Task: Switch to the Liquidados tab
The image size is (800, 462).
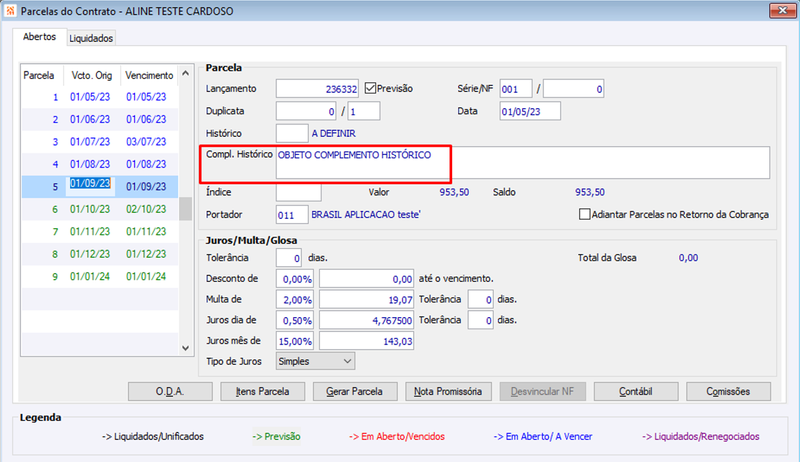Action: tap(91, 38)
